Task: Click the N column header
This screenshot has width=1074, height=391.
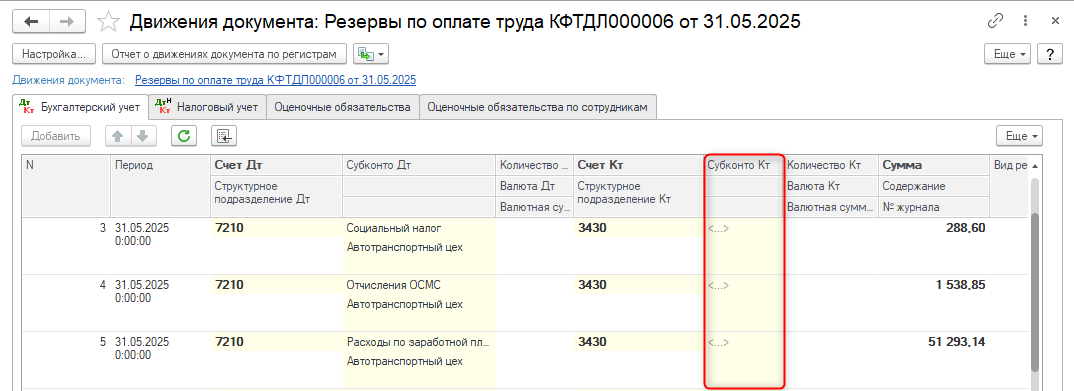Action: (x=66, y=186)
